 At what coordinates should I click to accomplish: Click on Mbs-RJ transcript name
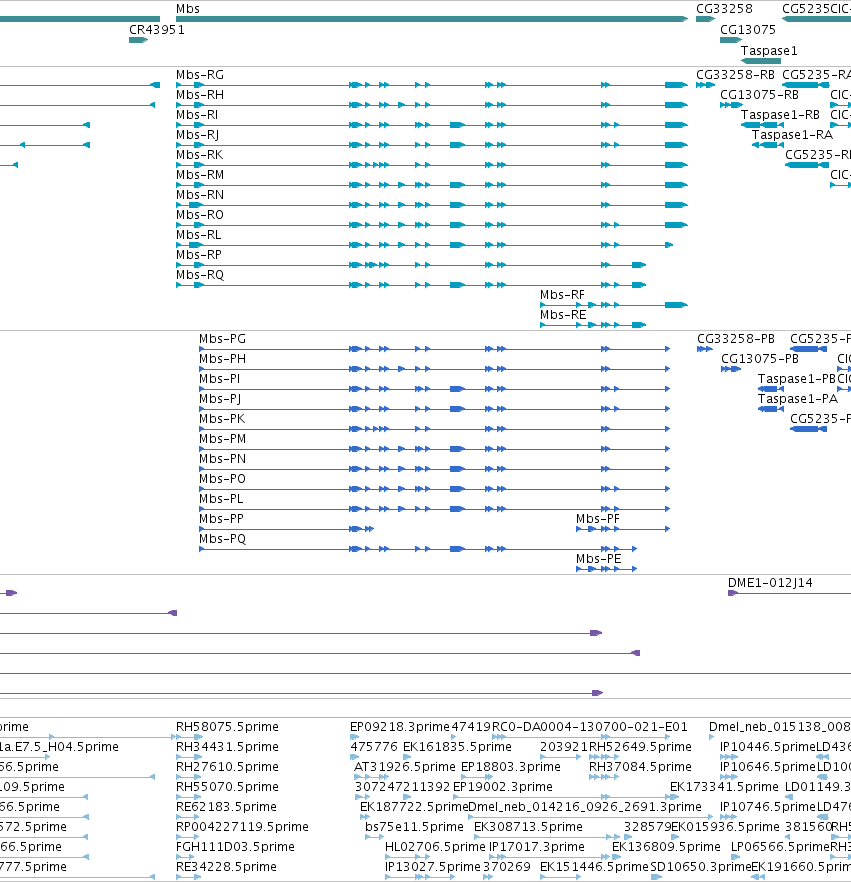pos(197,135)
